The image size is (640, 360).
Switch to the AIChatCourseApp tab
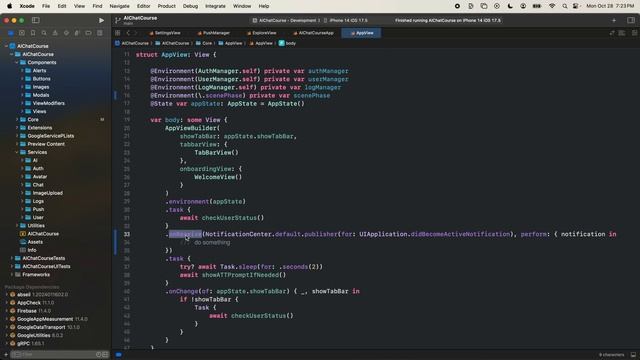(x=313, y=33)
